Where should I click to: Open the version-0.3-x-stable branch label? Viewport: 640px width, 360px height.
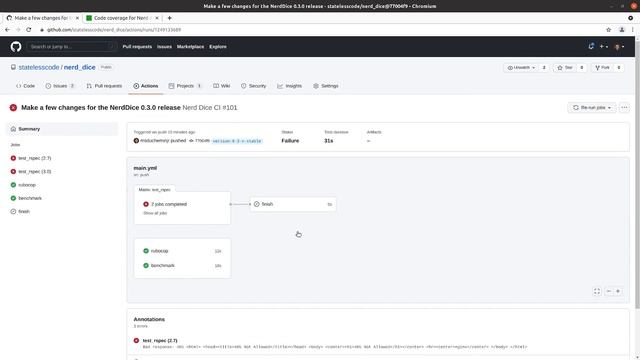[237, 141]
